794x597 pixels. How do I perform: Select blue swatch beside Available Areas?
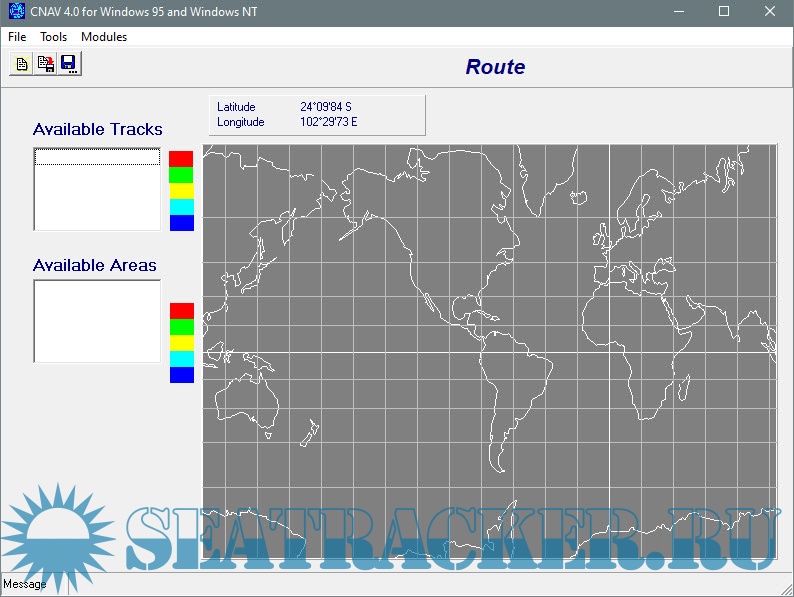tap(181, 375)
